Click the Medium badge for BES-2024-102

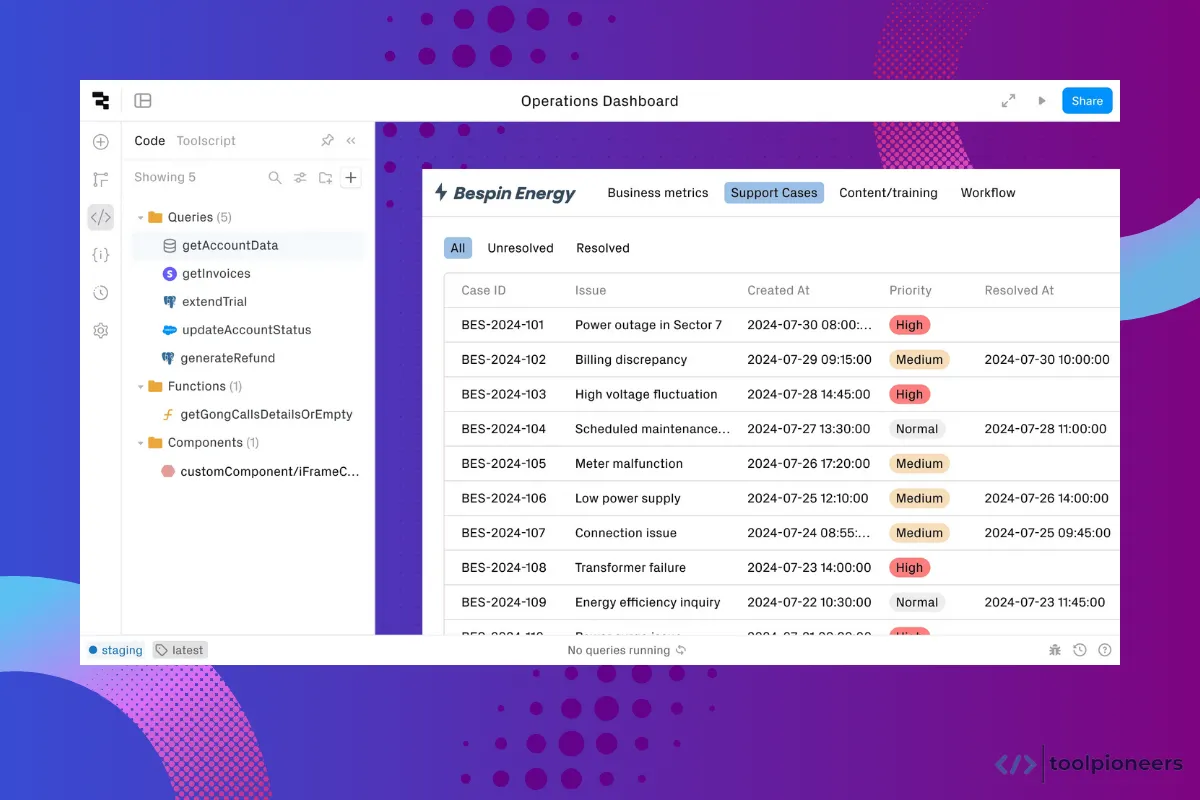(x=919, y=360)
